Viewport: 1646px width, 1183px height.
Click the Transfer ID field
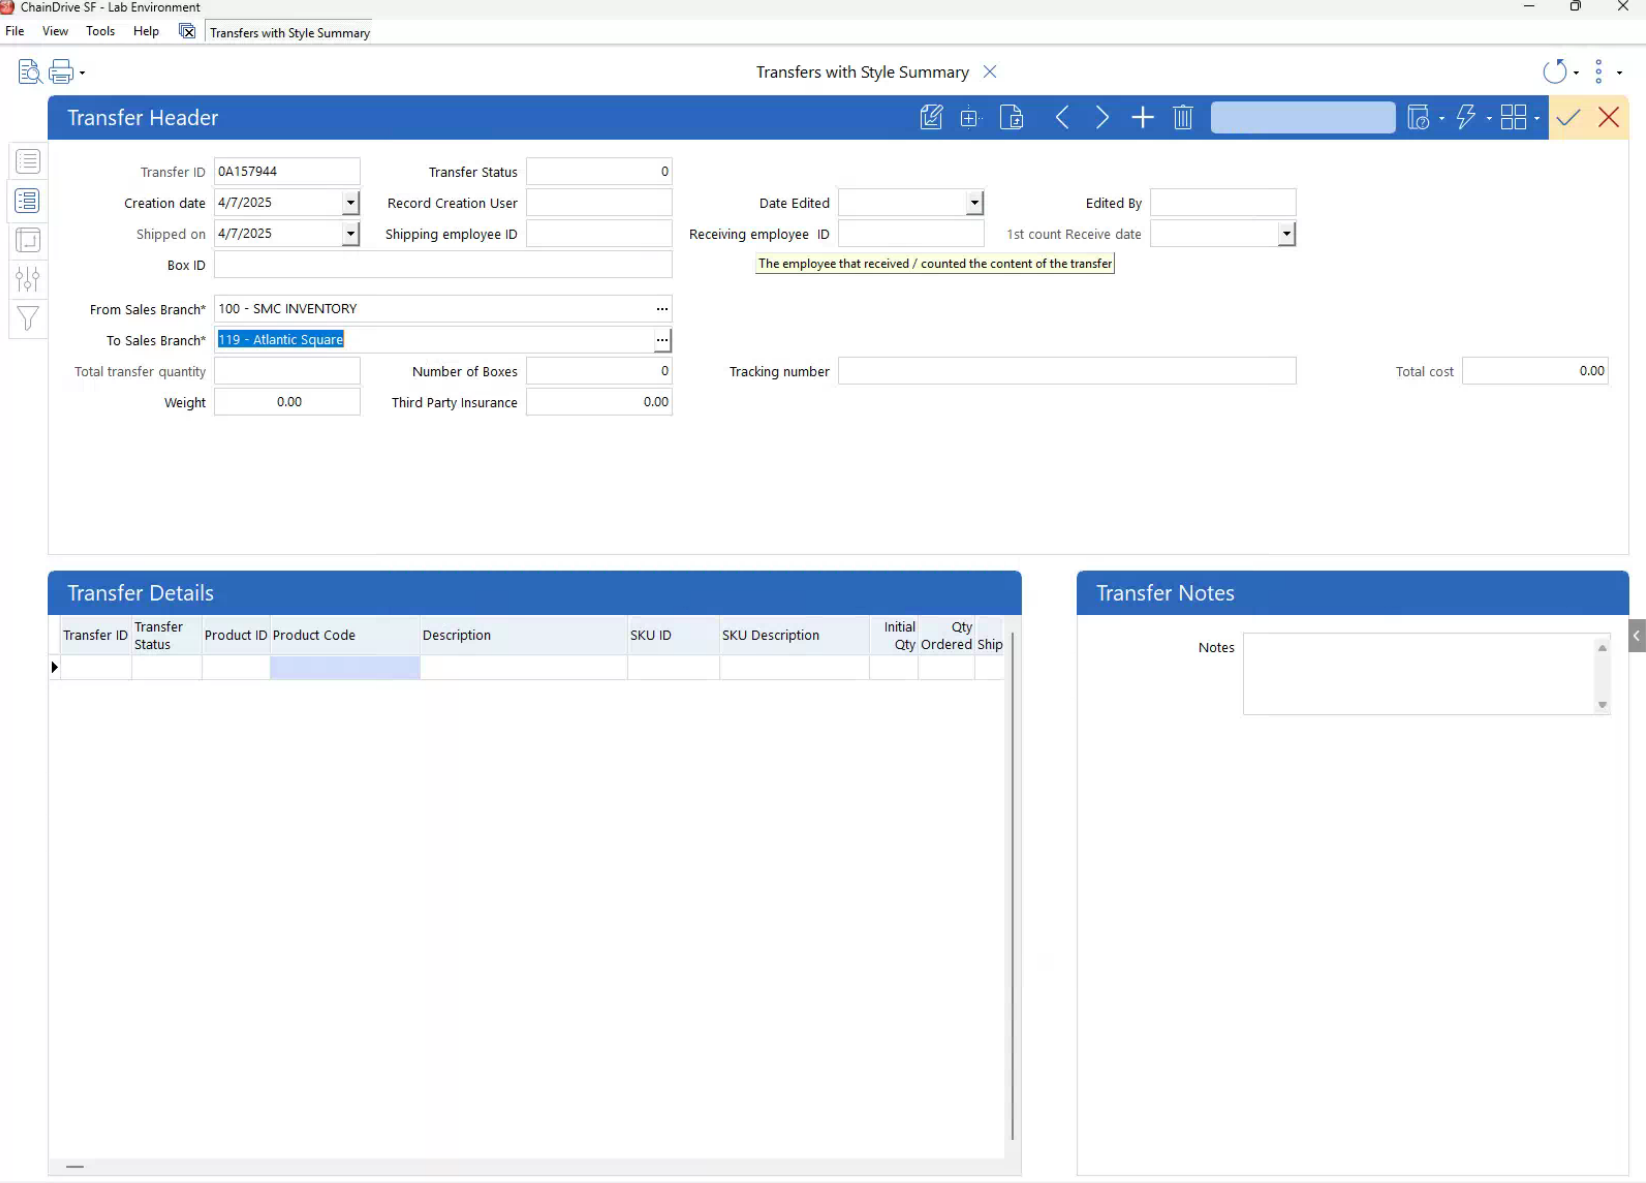287,172
